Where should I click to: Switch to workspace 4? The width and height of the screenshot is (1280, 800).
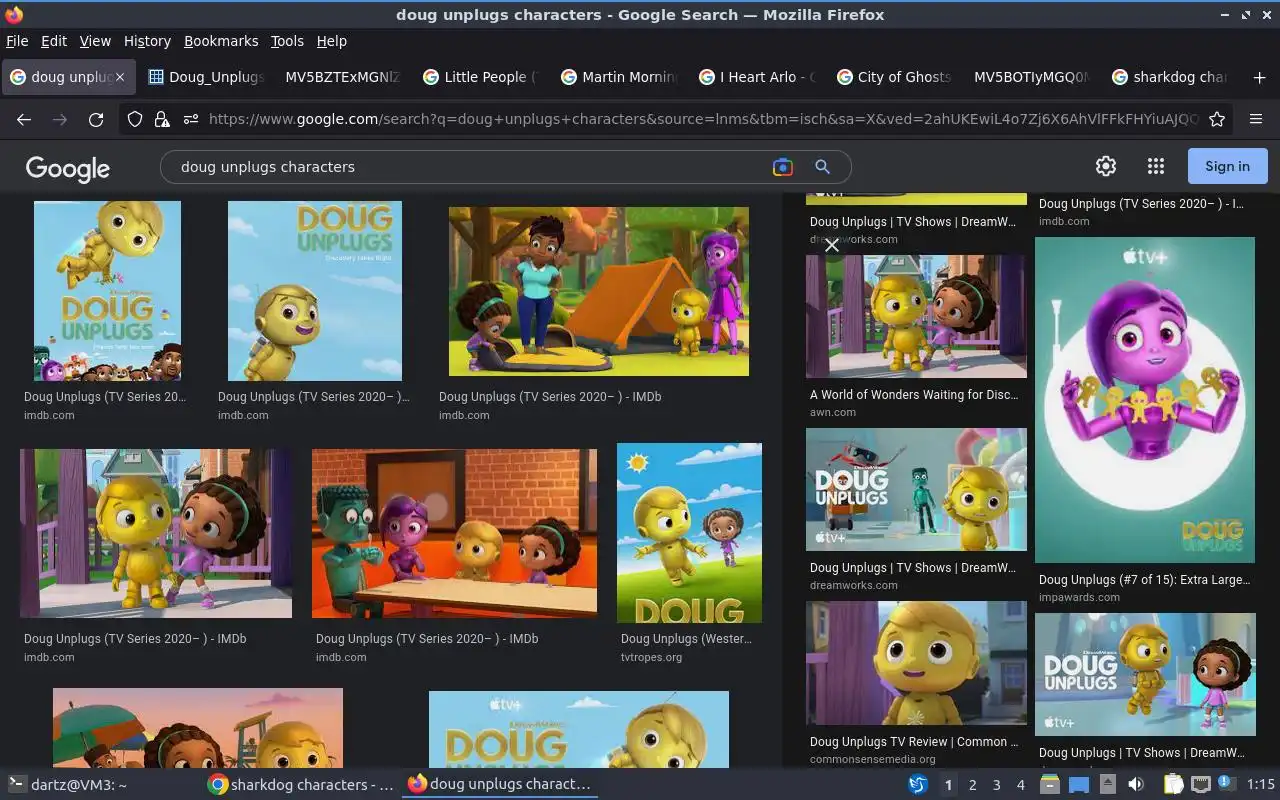point(1020,785)
